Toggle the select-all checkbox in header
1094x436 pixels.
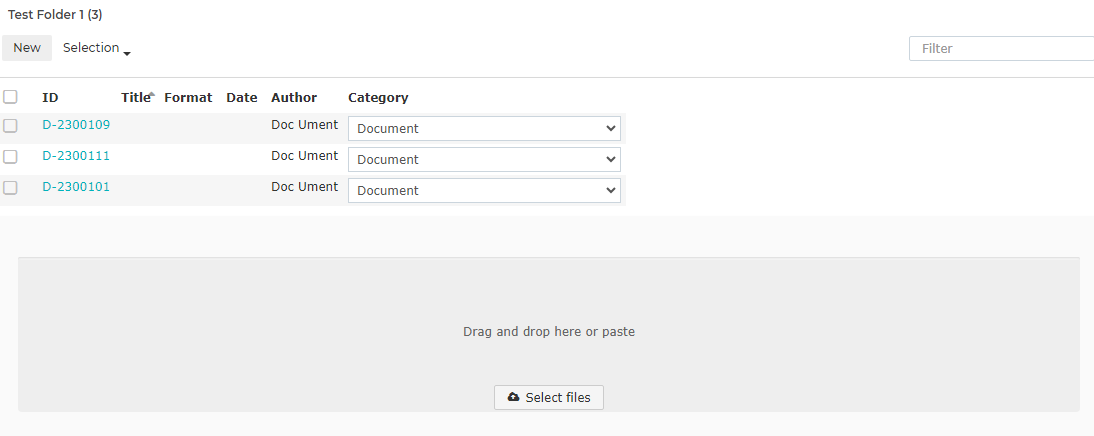tap(10, 97)
